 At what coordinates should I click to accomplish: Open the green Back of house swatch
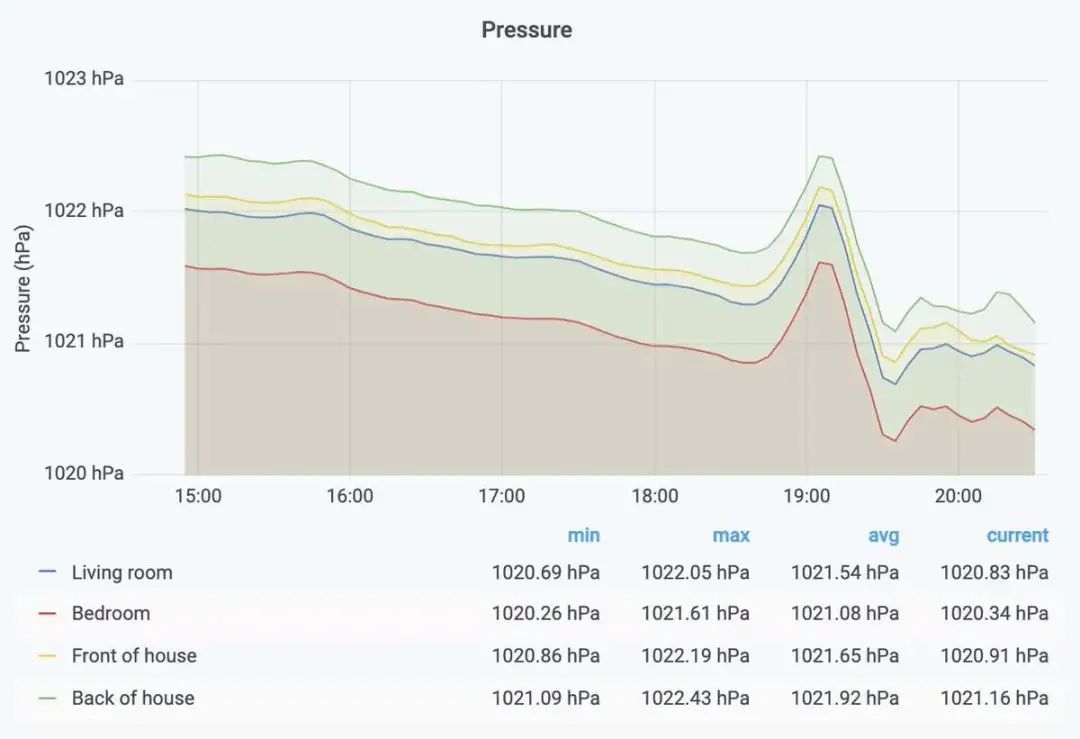tap(48, 698)
